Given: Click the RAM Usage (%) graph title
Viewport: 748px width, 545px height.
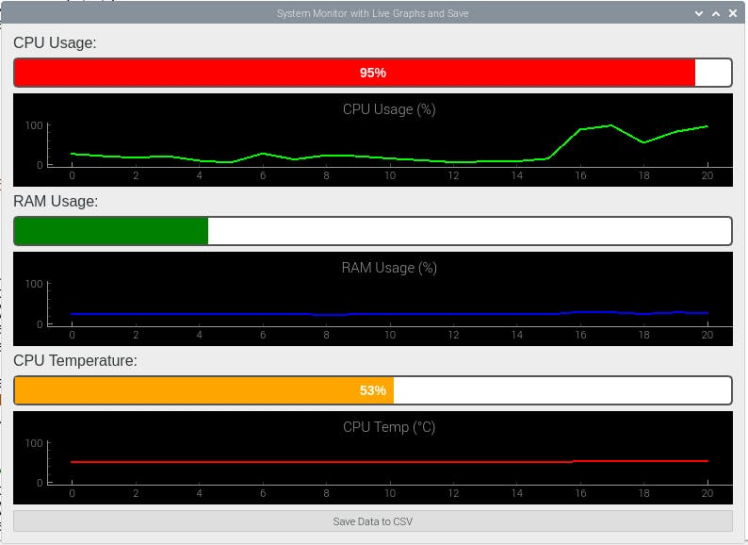Looking at the screenshot, I should 389,268.
